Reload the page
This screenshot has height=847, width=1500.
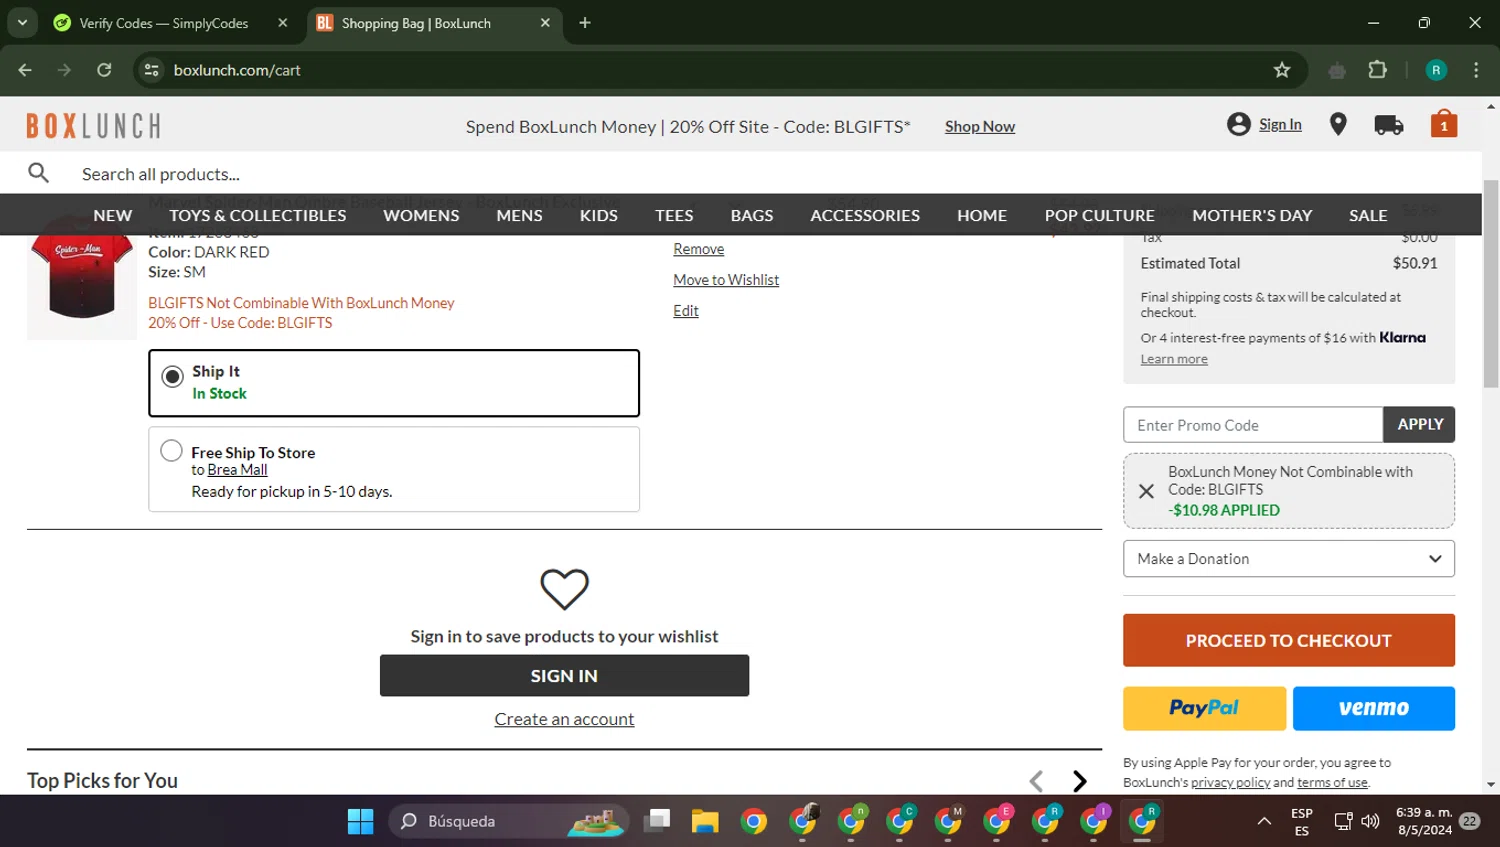104,70
